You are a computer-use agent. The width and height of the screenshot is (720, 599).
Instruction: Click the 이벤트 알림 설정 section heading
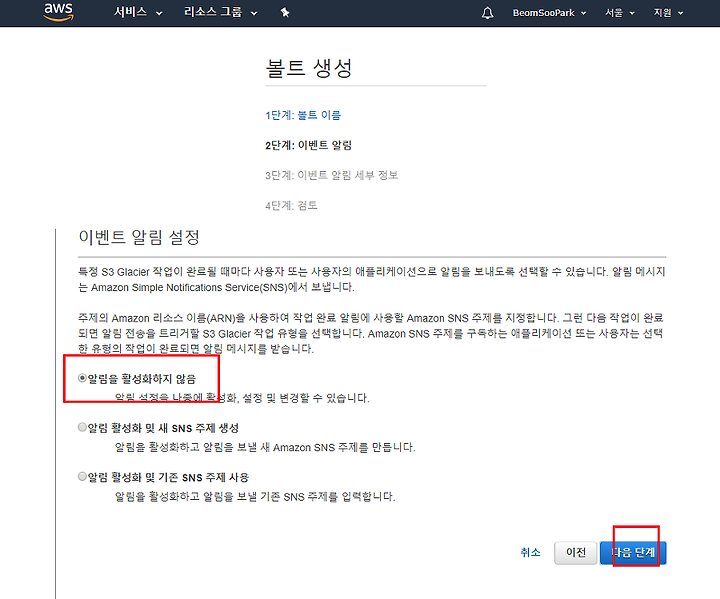[139, 237]
